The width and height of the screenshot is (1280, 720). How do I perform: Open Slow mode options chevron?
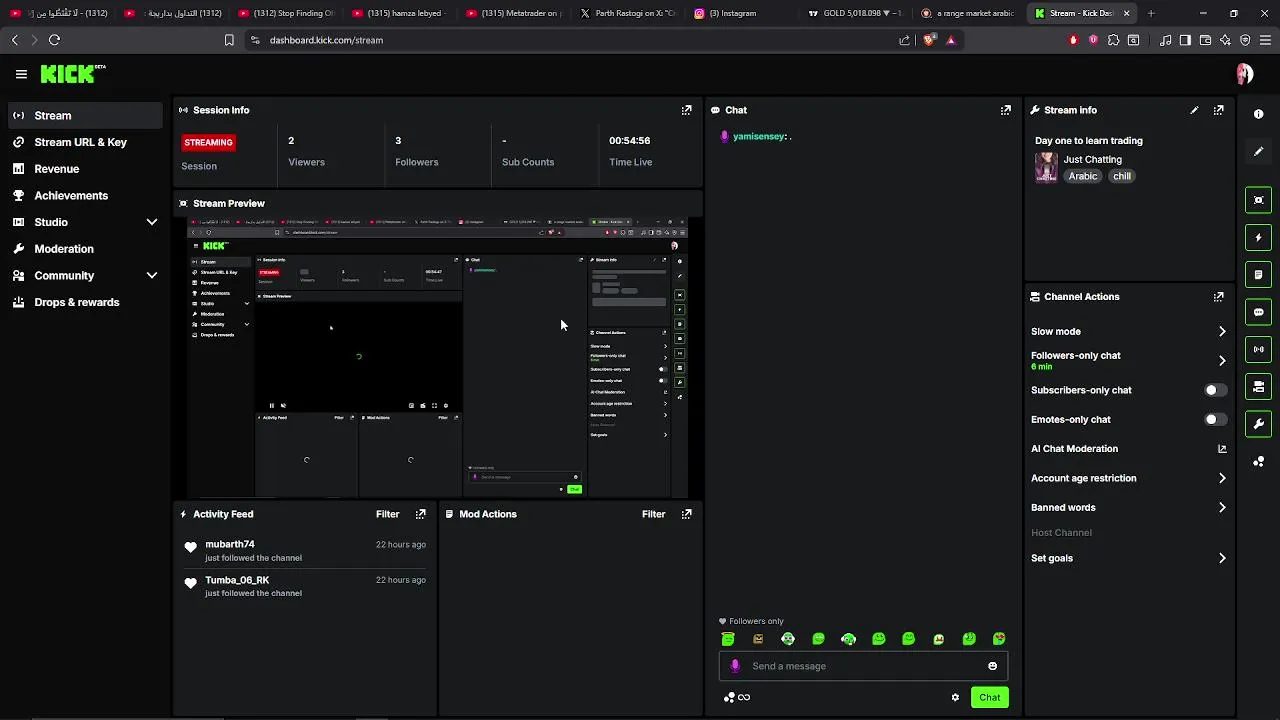(x=1221, y=331)
